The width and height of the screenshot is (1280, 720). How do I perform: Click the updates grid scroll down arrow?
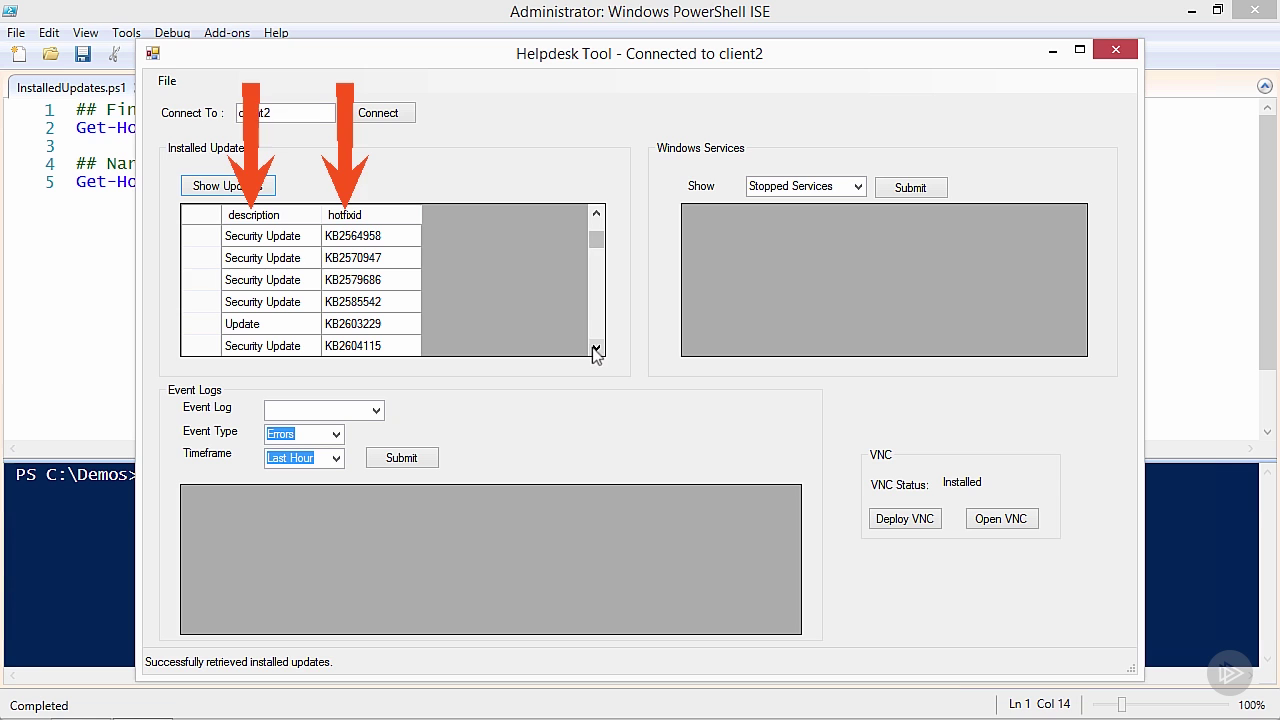(596, 348)
